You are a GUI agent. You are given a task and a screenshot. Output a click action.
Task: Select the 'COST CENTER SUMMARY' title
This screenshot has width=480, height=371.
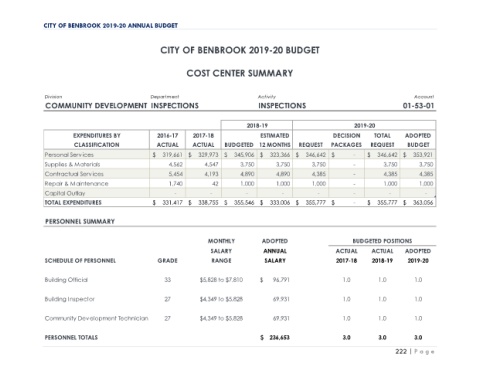click(x=240, y=73)
